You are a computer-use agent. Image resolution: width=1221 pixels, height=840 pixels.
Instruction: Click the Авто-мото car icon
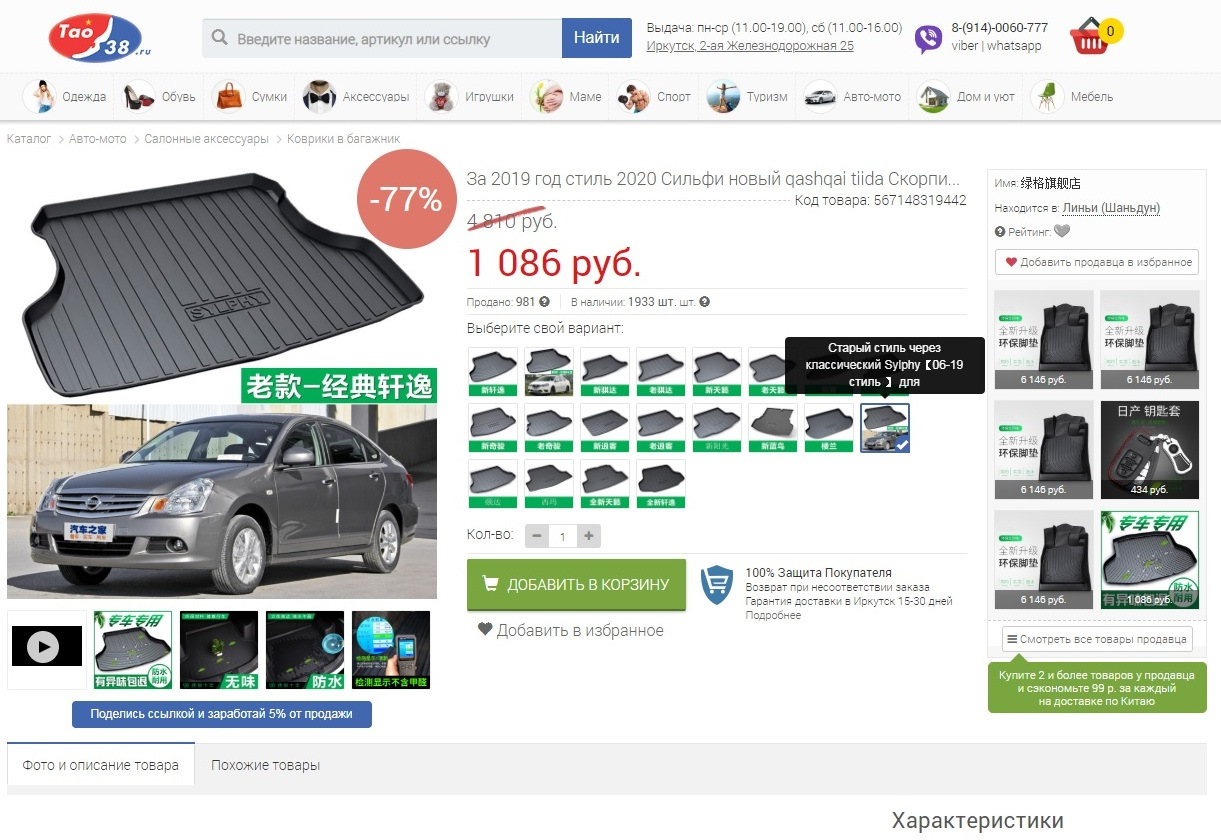click(820, 97)
